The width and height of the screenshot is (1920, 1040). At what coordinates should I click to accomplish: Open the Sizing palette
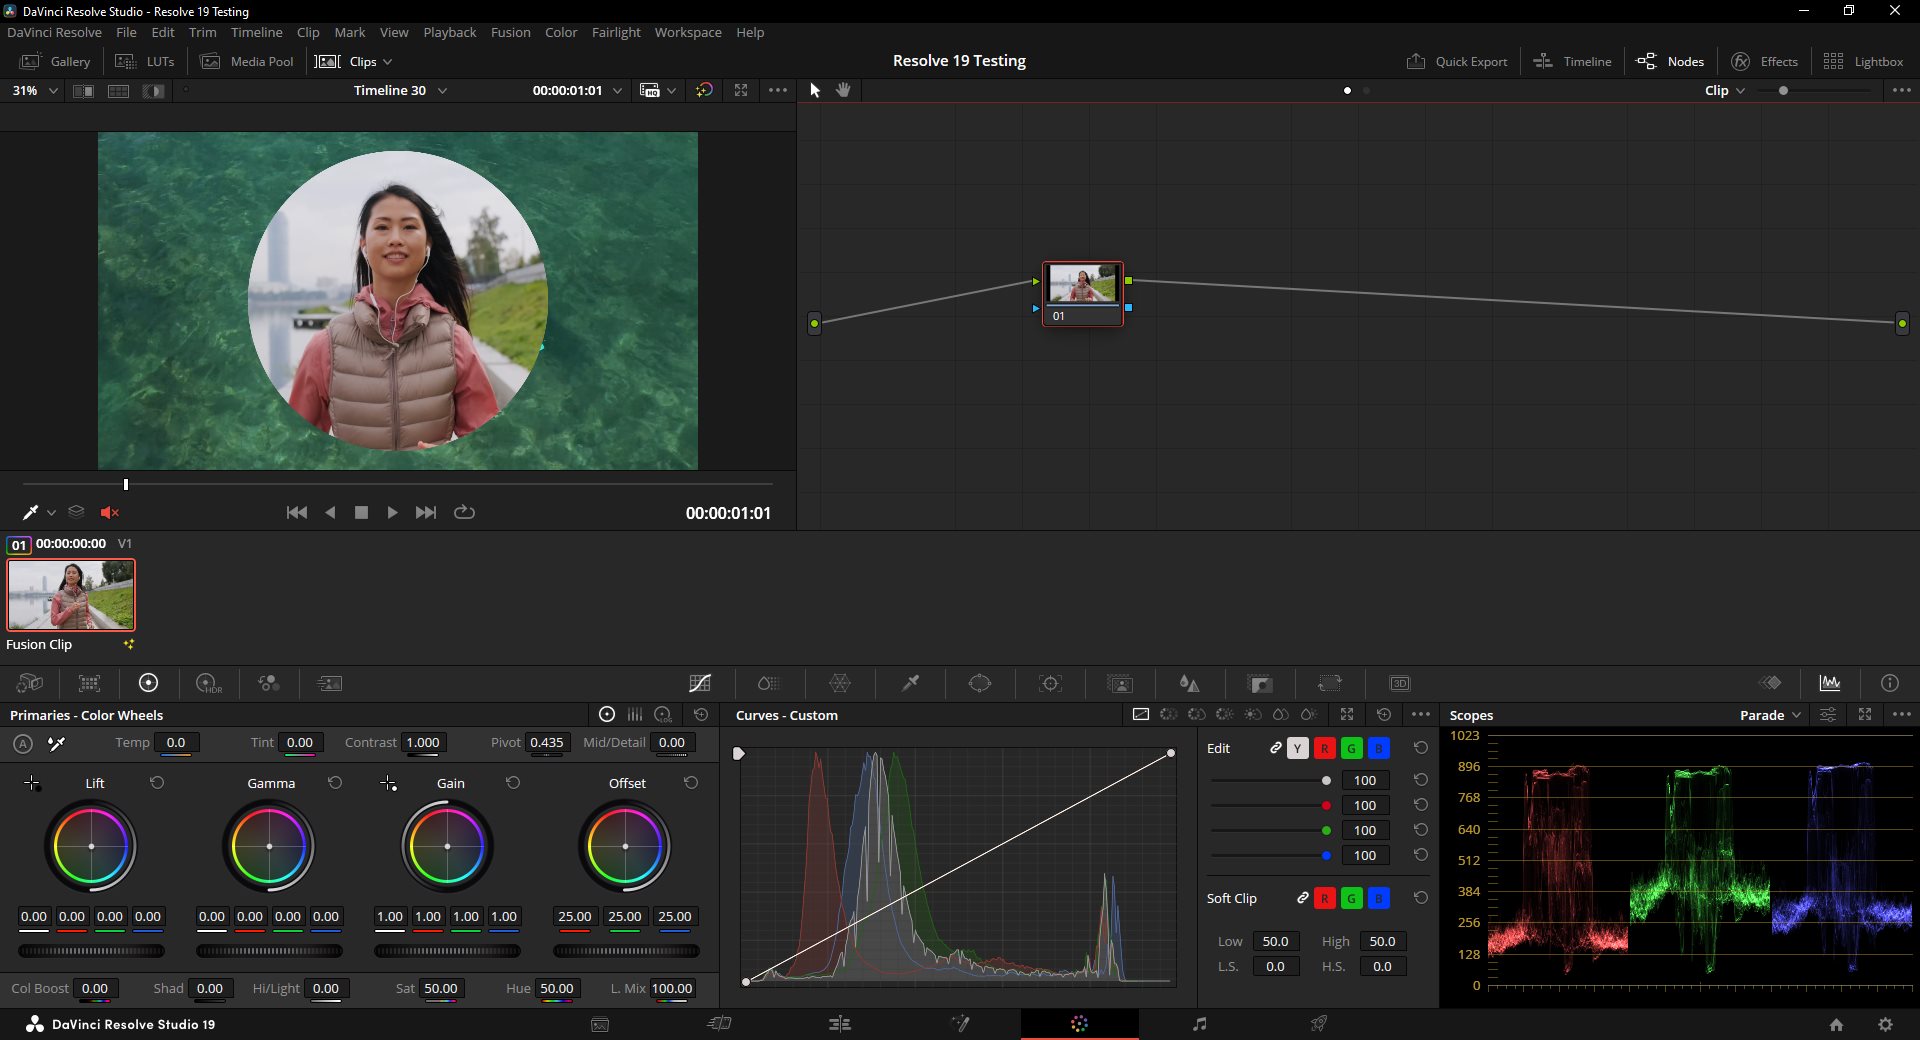[x=1329, y=683]
